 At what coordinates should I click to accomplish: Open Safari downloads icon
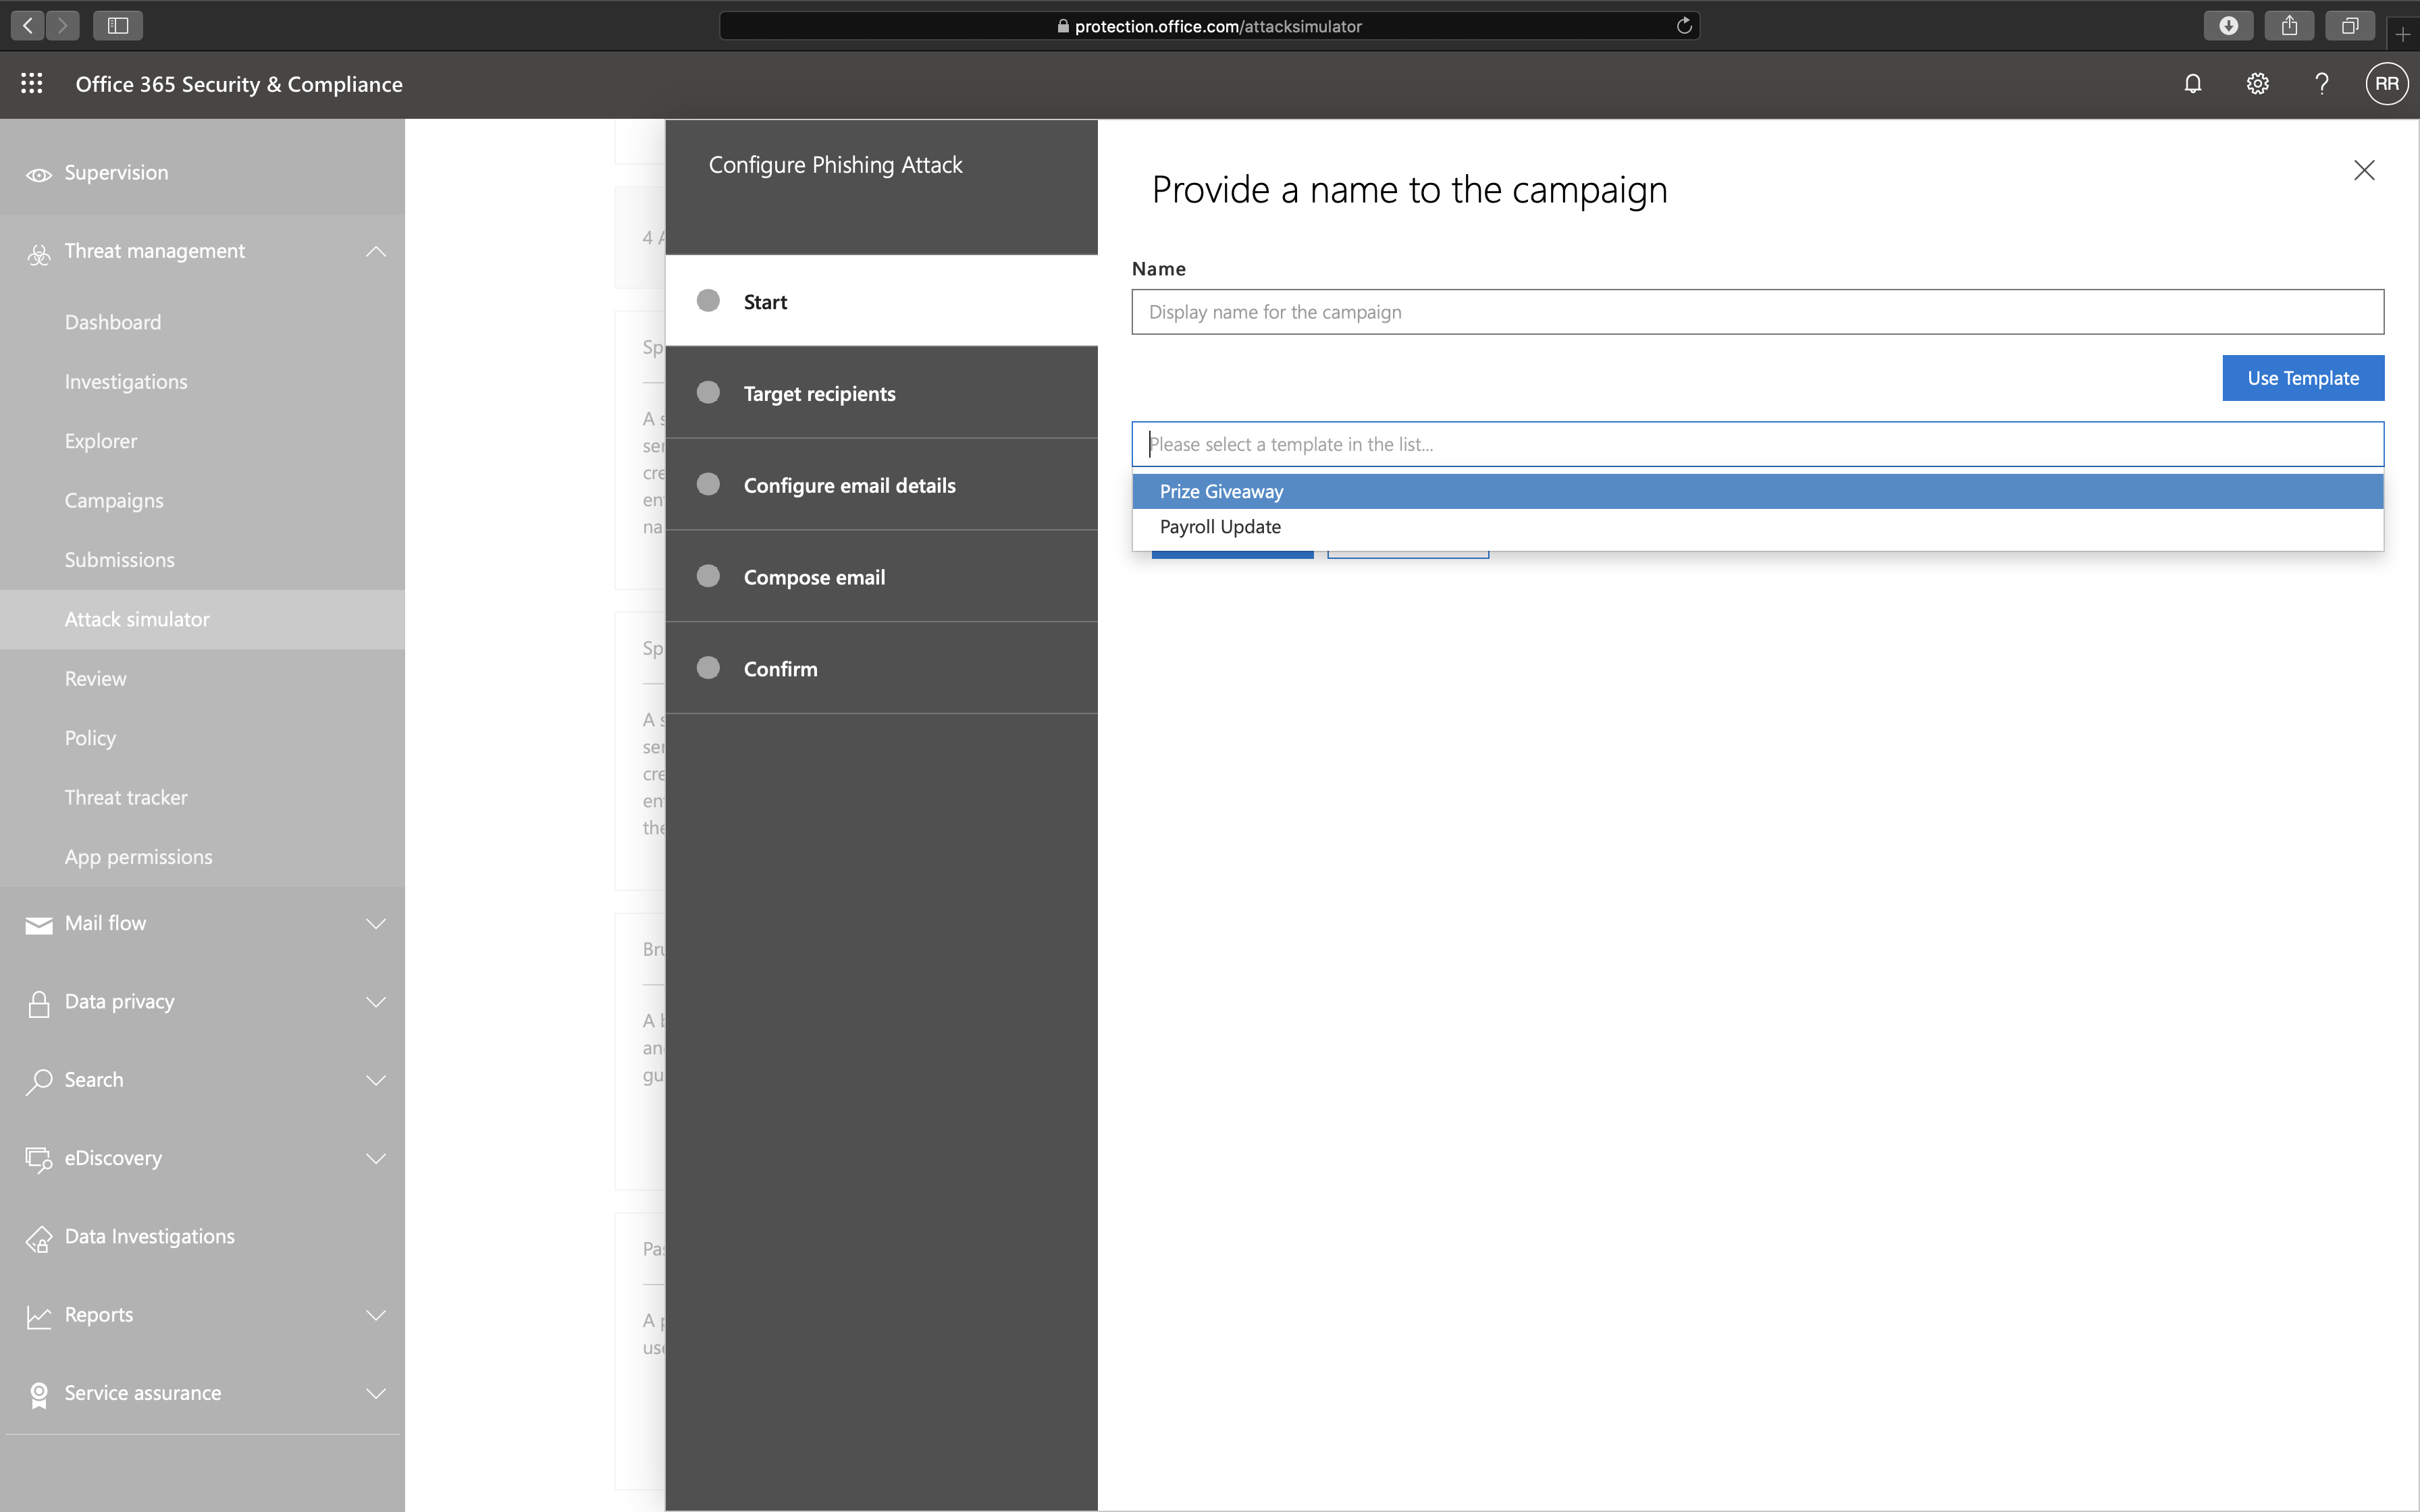2228,26
